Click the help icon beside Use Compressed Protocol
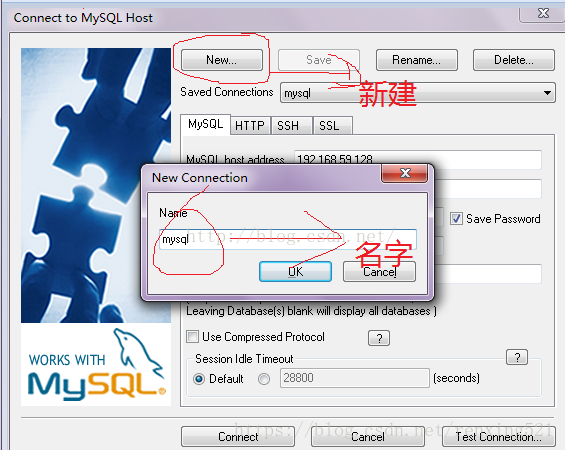 point(379,338)
